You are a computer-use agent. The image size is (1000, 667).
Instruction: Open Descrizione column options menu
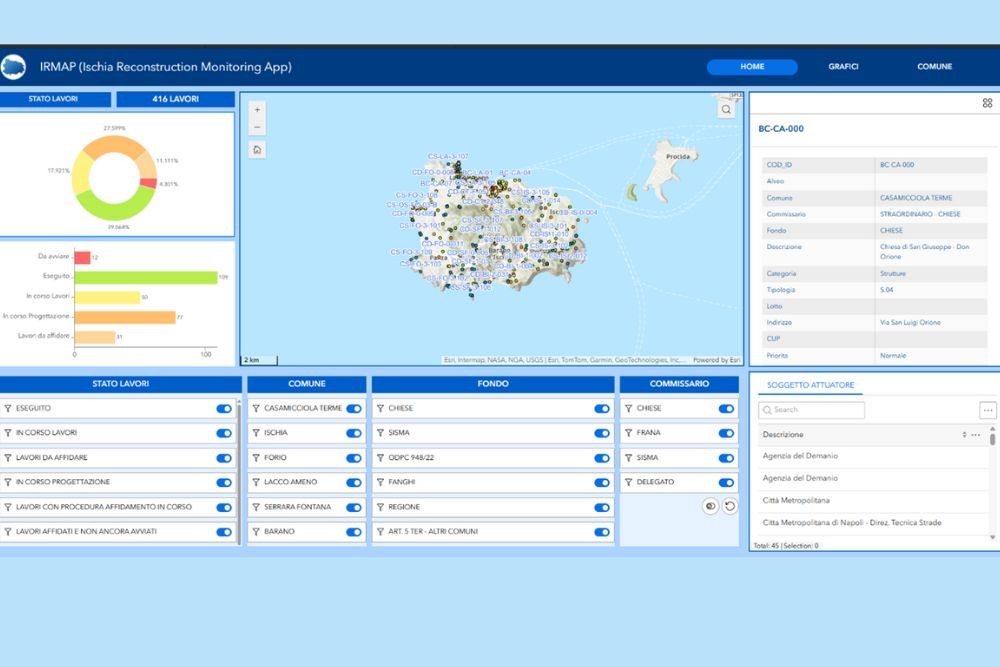(976, 435)
